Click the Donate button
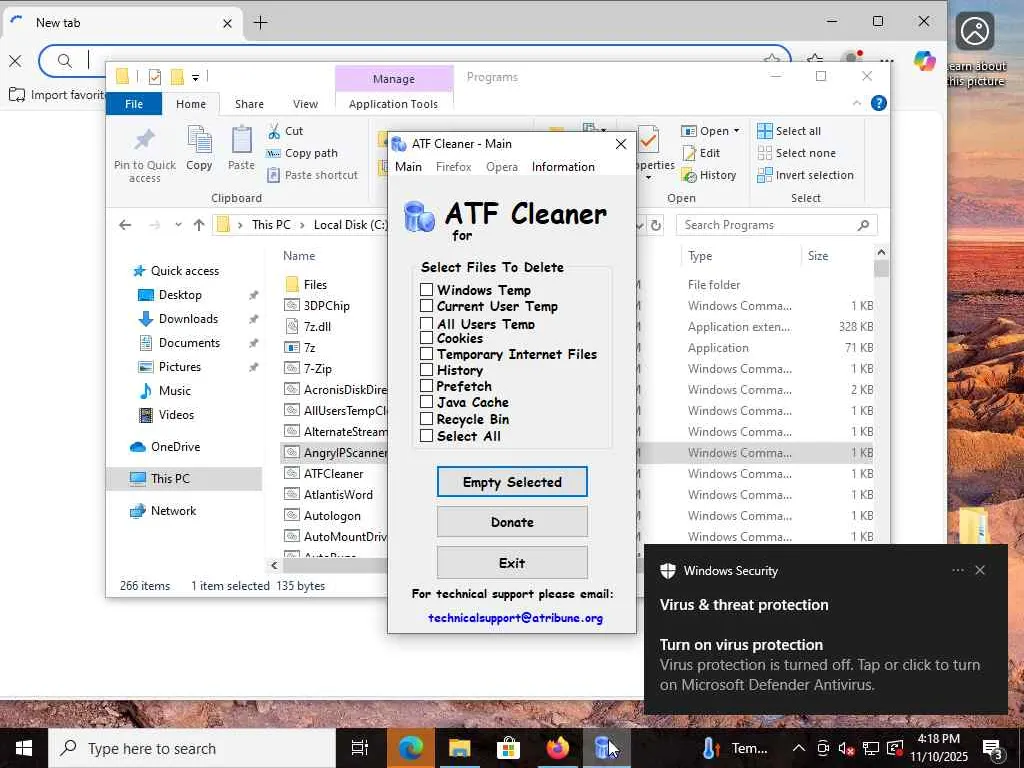Screen dimensions: 1024x768 (512, 522)
